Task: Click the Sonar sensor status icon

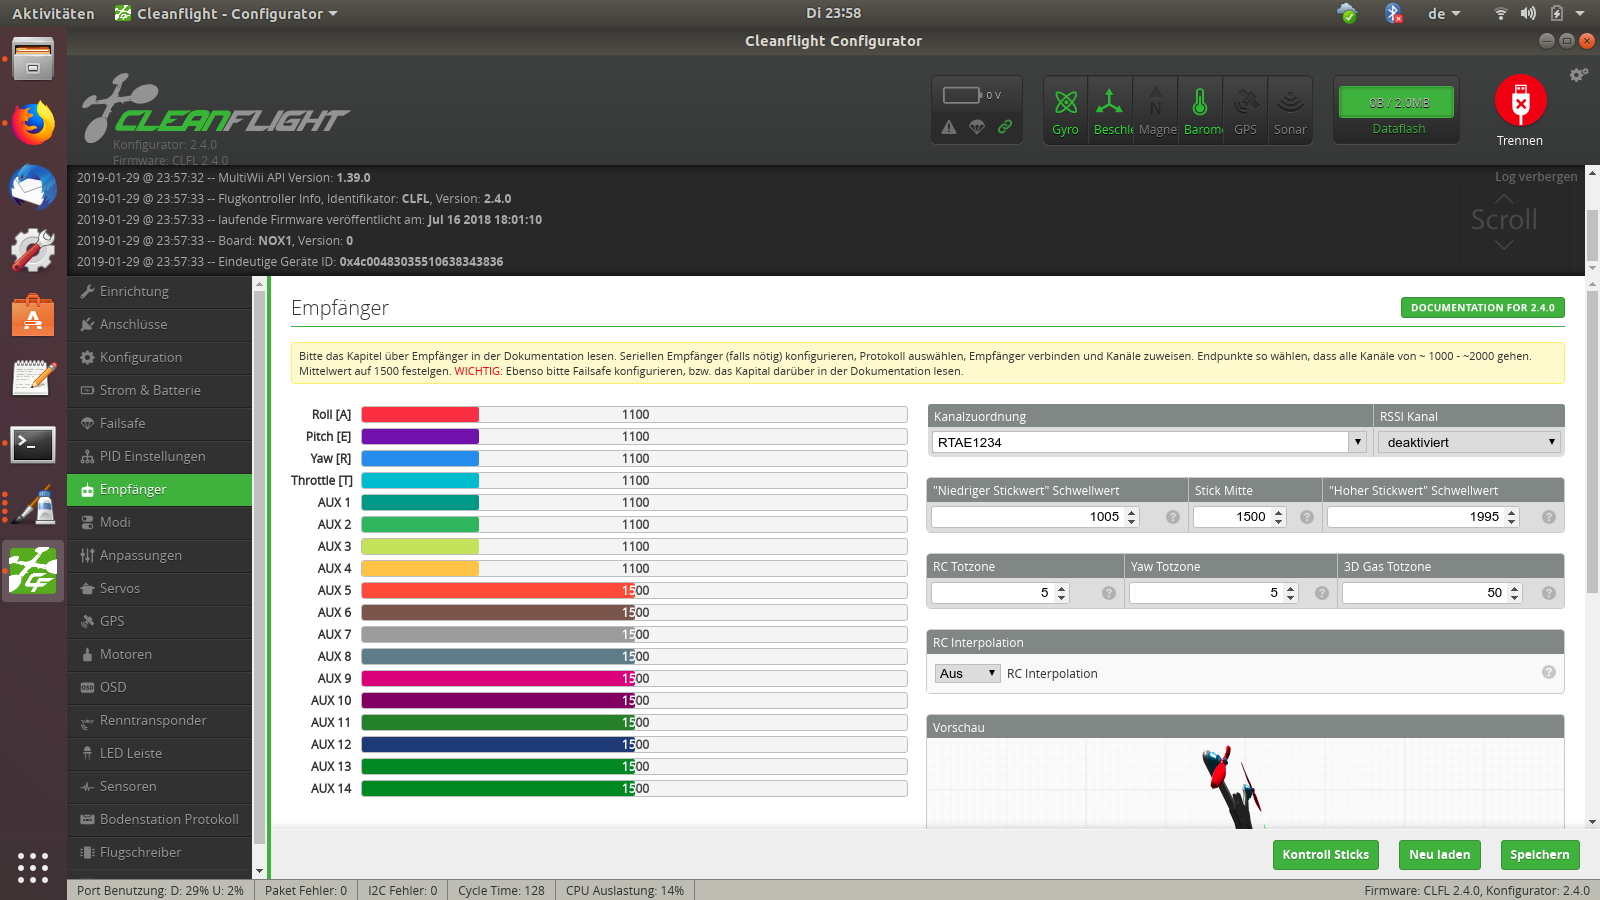Action: point(1290,109)
